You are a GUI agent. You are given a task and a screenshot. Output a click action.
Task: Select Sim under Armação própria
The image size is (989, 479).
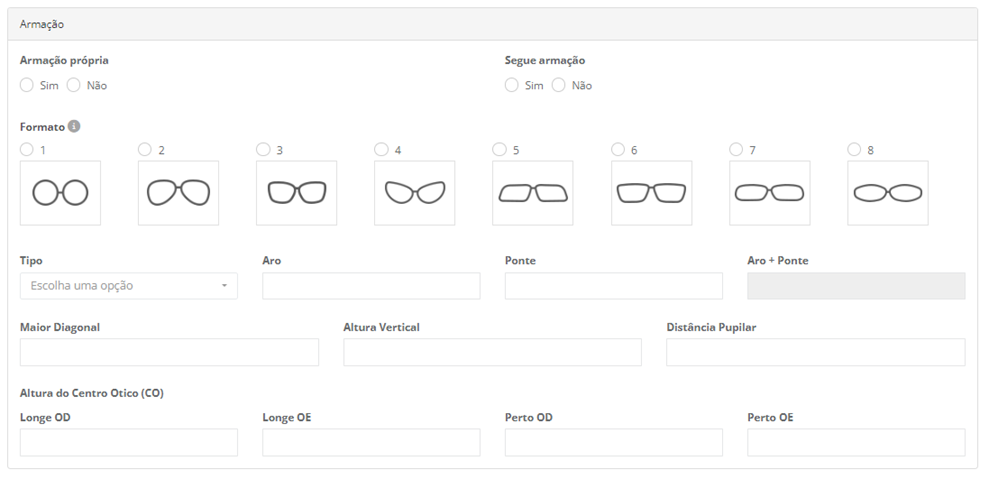pos(26,85)
